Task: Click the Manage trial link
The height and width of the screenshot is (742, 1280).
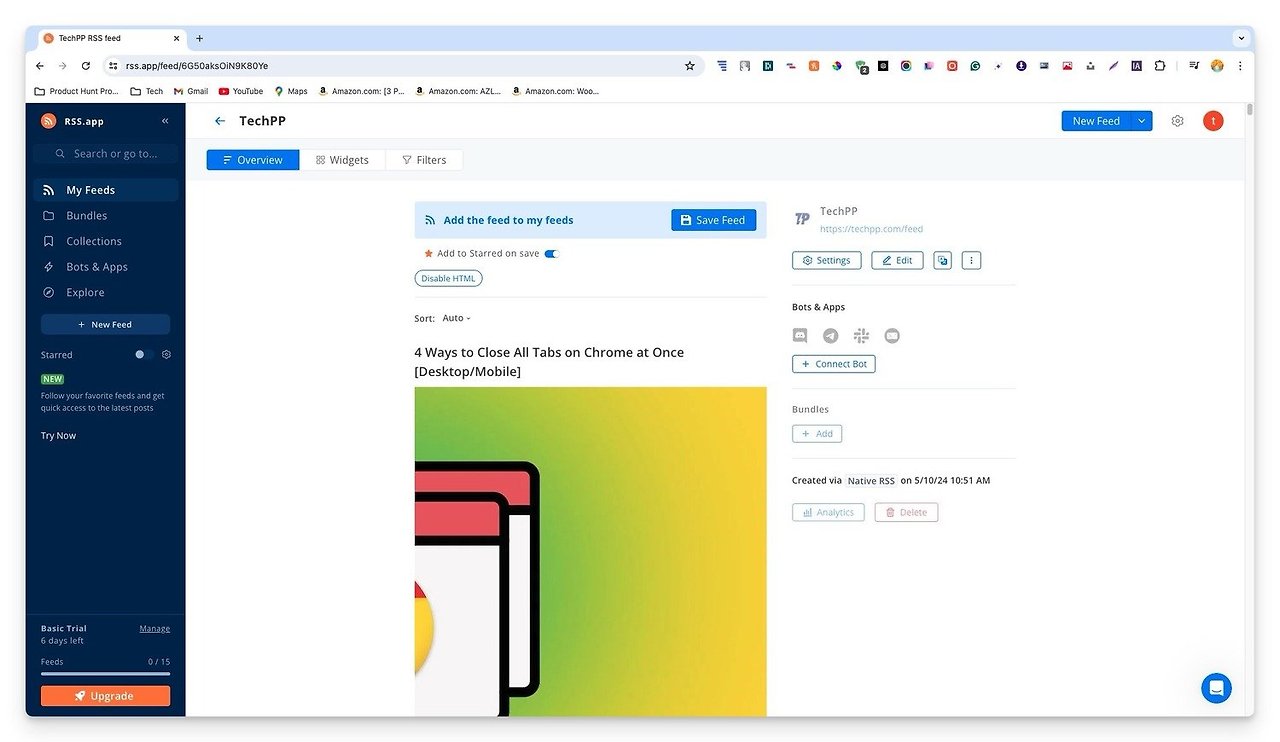Action: pos(155,629)
